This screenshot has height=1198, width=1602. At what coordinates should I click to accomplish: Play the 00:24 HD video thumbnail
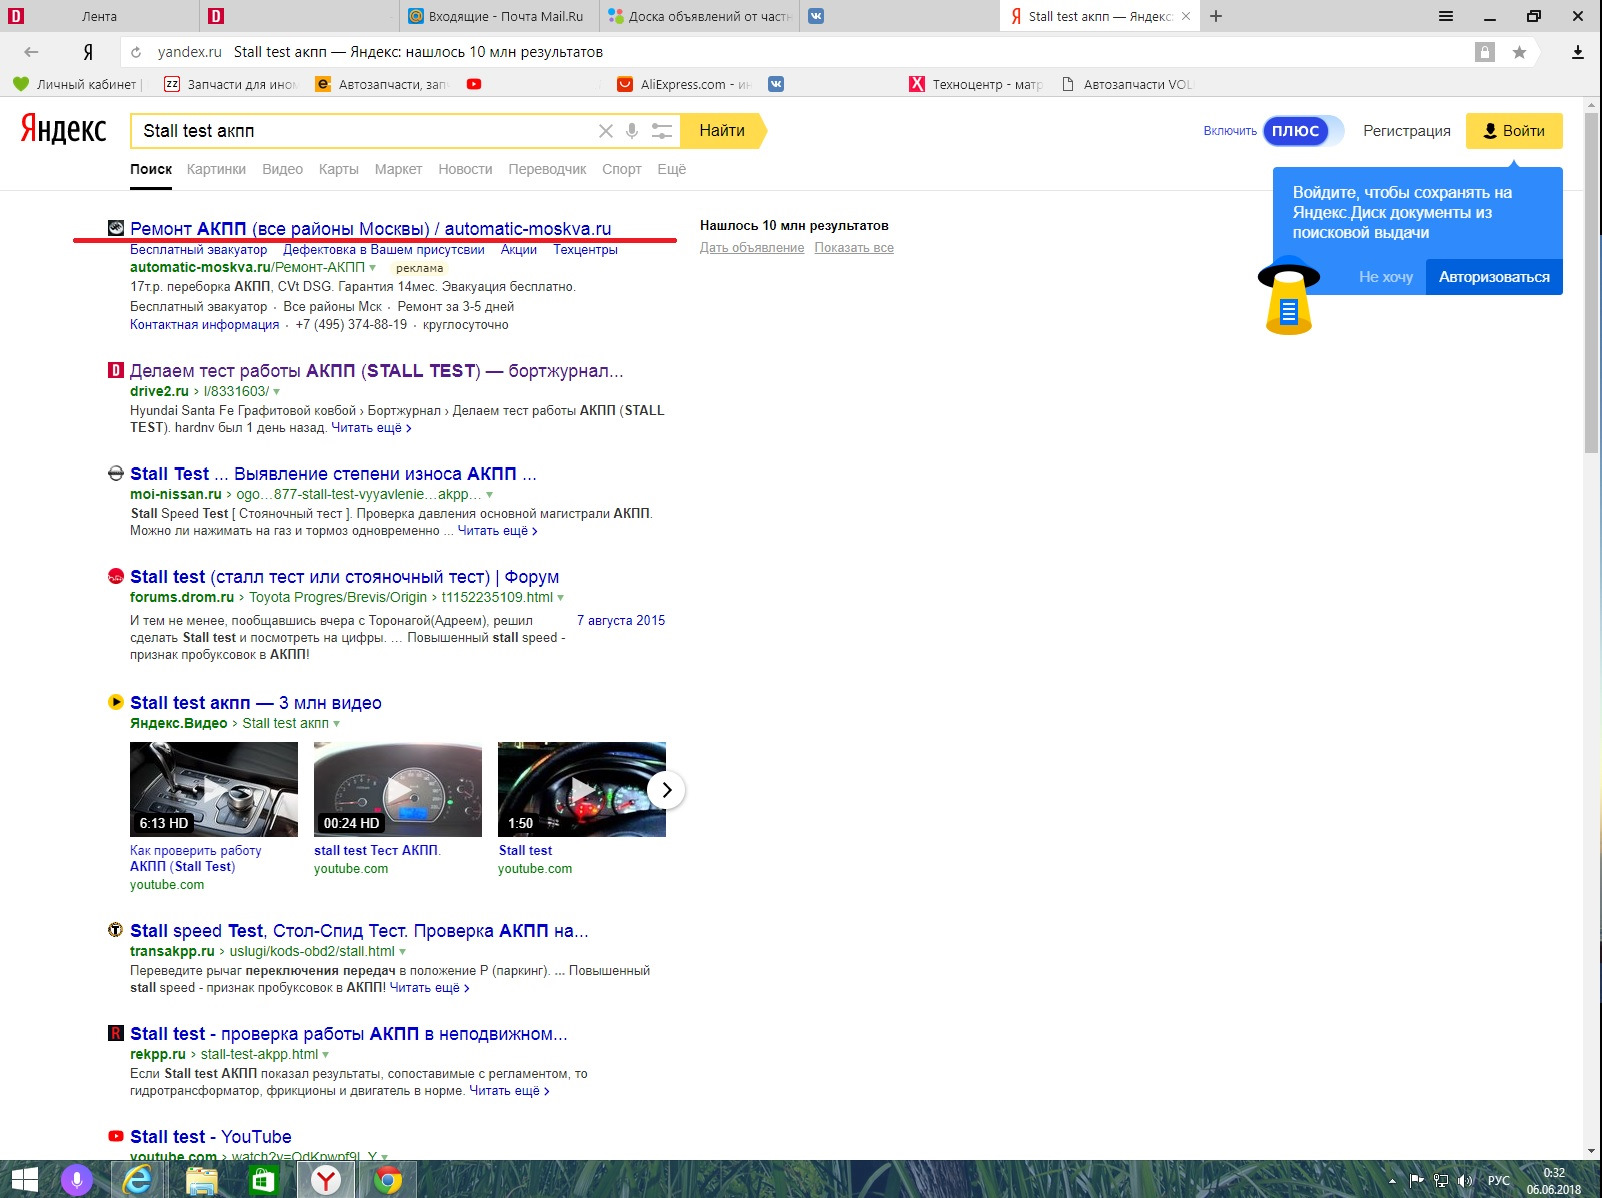click(398, 789)
